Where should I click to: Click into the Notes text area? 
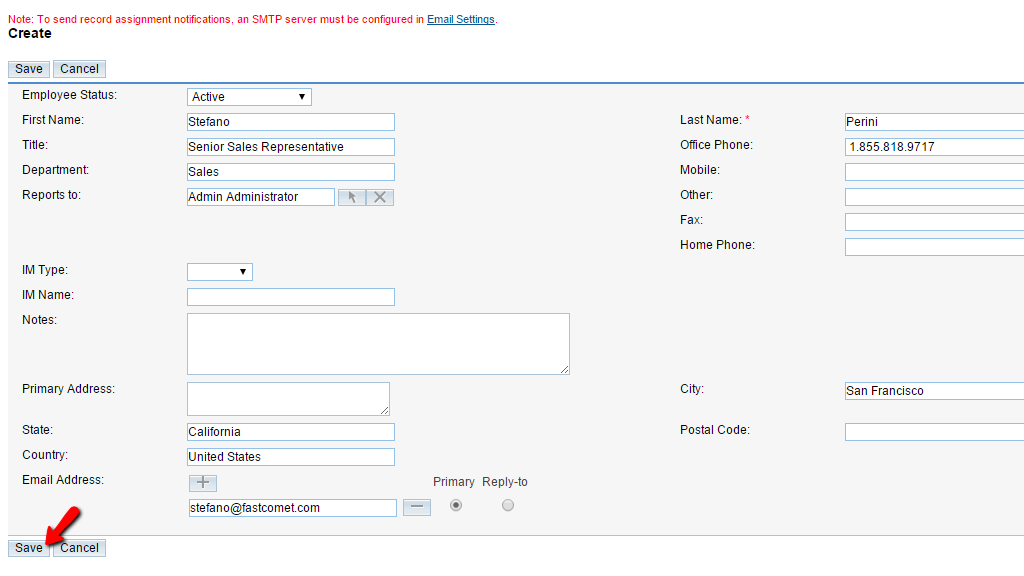[378, 344]
